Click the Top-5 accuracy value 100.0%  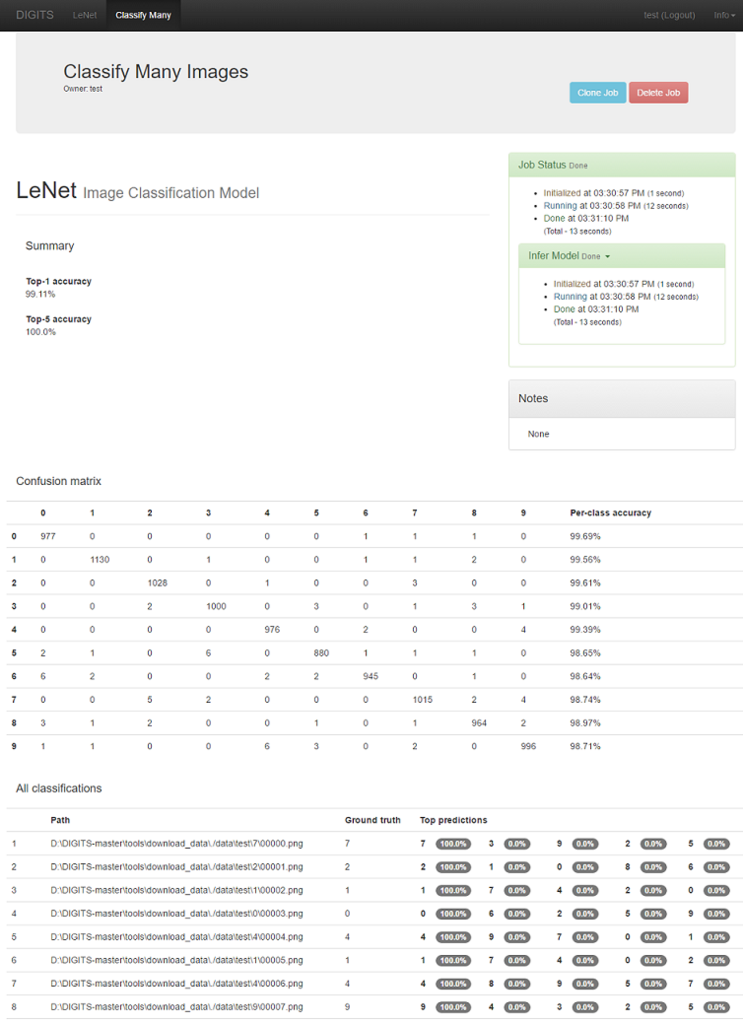pyautogui.click(x=40, y=332)
